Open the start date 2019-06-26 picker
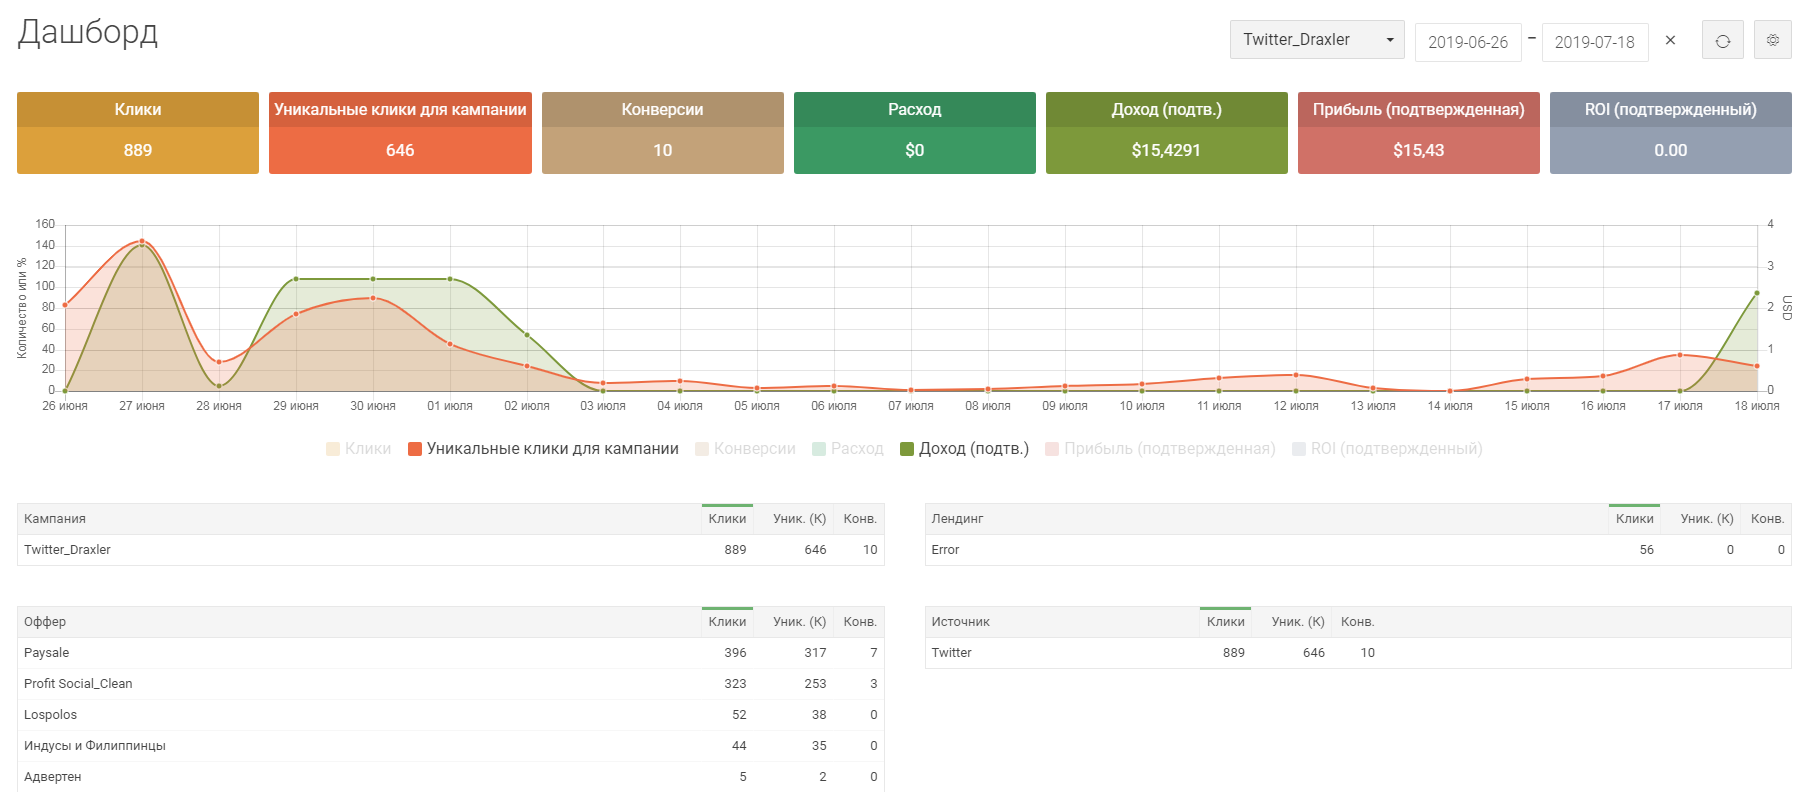 click(x=1467, y=42)
